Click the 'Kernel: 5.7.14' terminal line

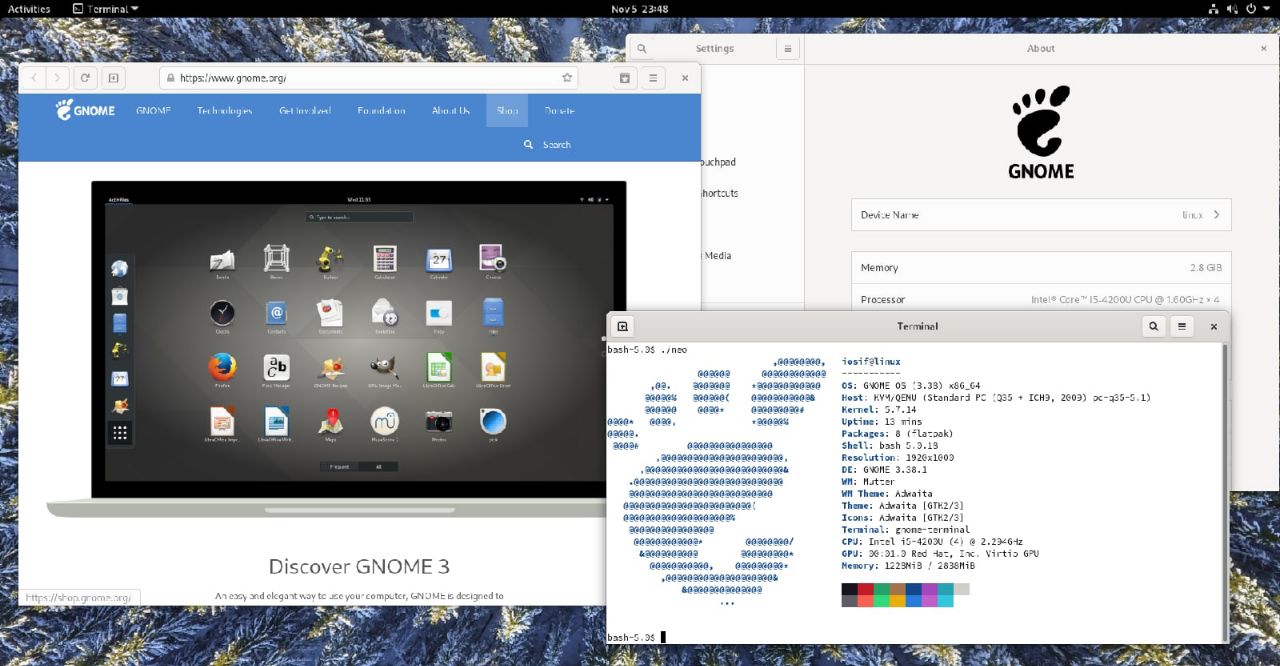point(879,410)
